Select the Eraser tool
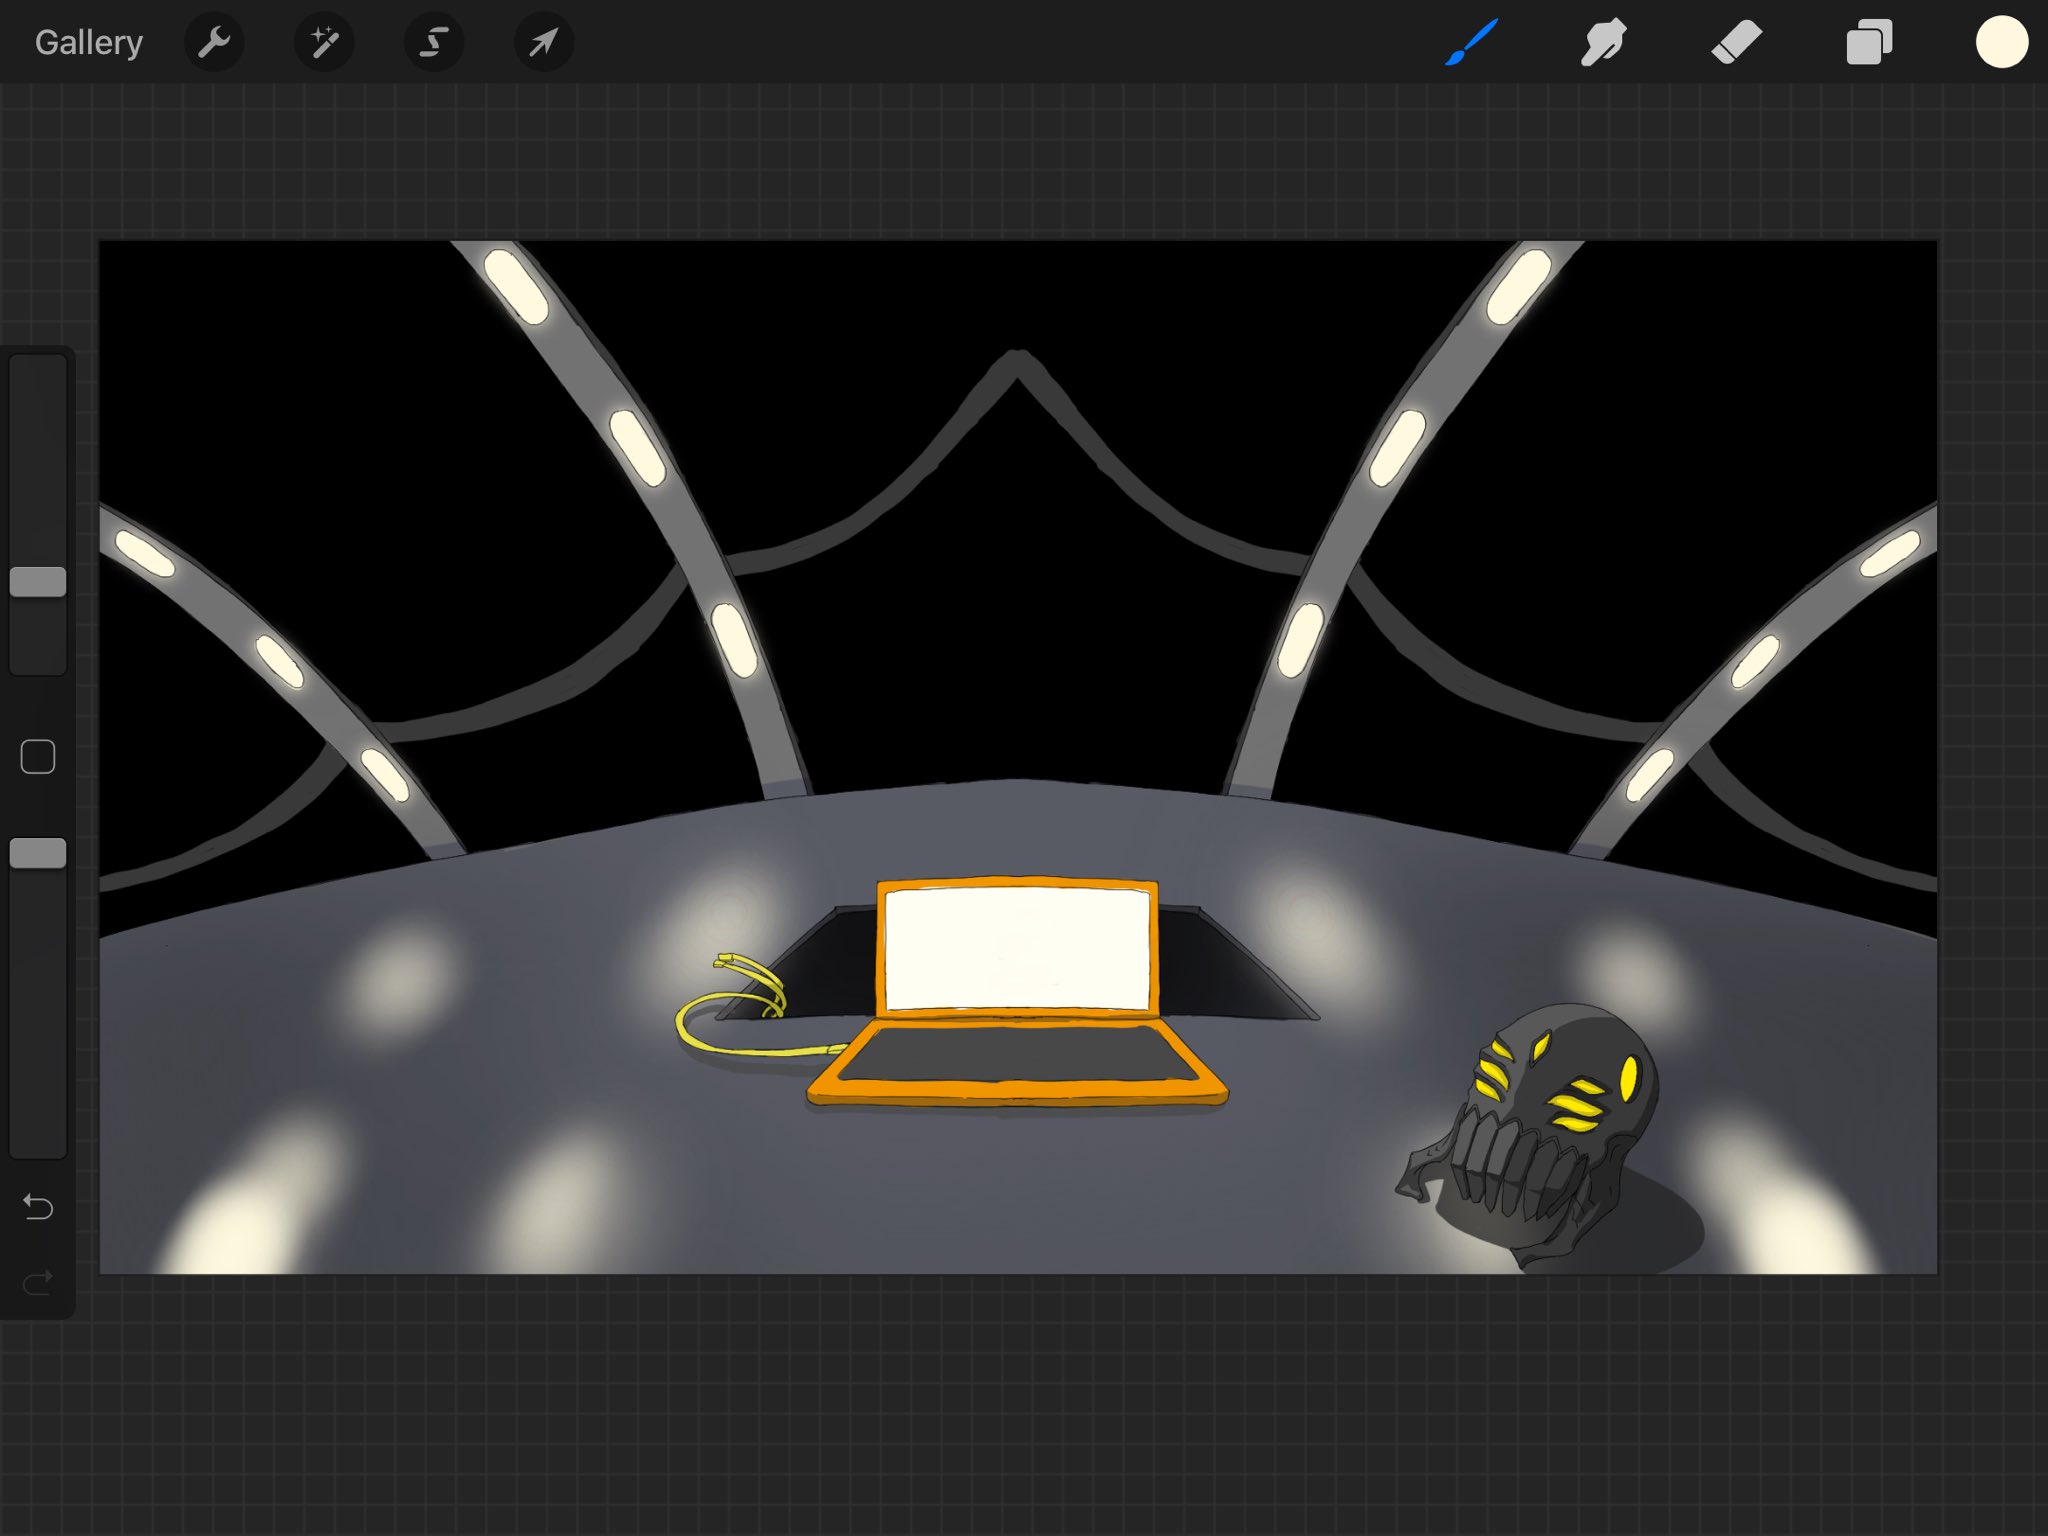 coord(1736,43)
